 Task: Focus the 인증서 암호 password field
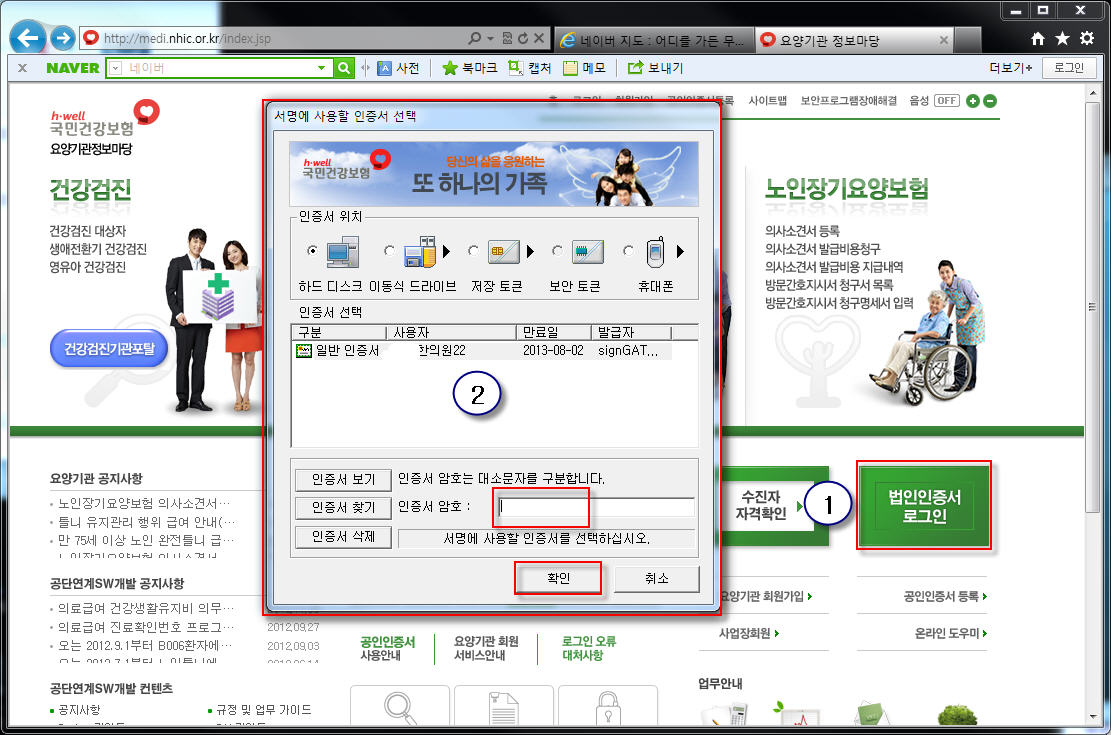click(x=595, y=507)
